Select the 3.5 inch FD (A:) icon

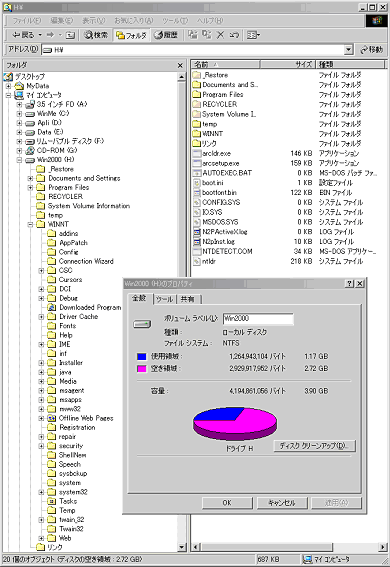tap(30, 105)
